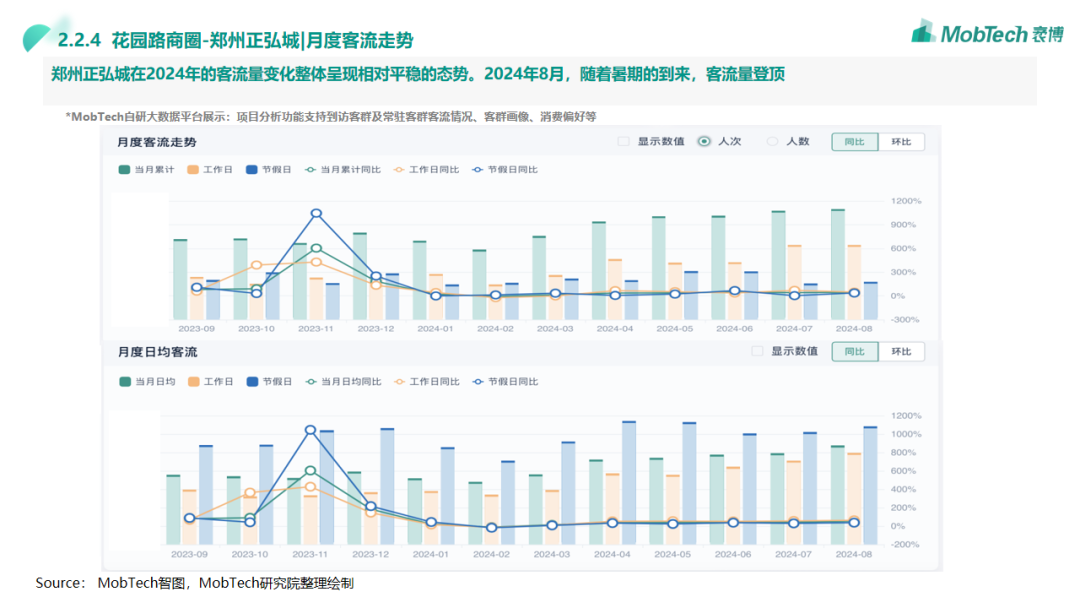1080x608 pixels.
Task: Select the 人数 radio button
Action: point(772,142)
